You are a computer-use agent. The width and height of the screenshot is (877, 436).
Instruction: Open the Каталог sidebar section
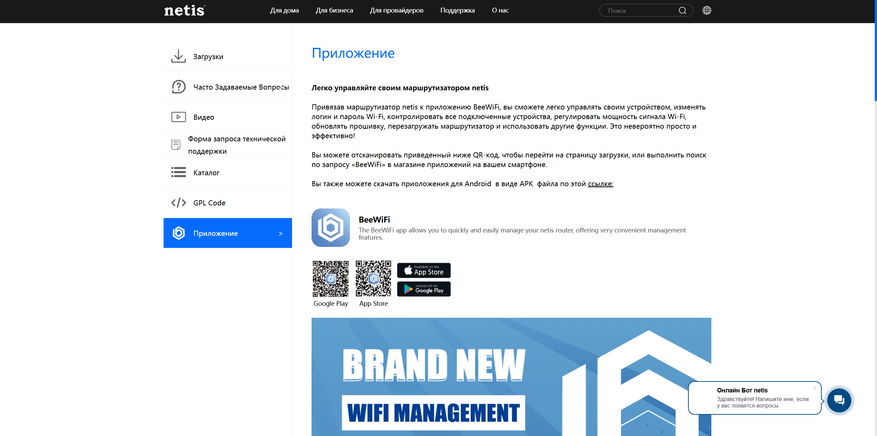coord(228,173)
